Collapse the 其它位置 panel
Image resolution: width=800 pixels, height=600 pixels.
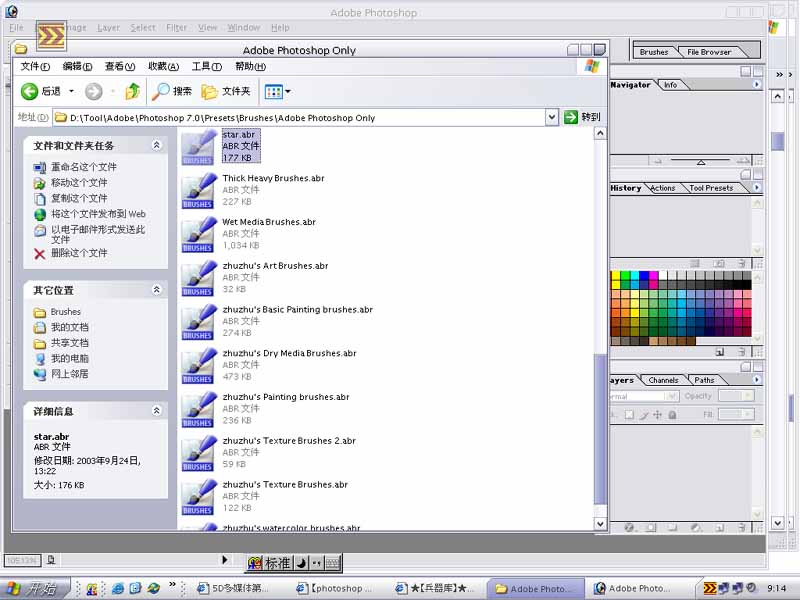point(157,290)
